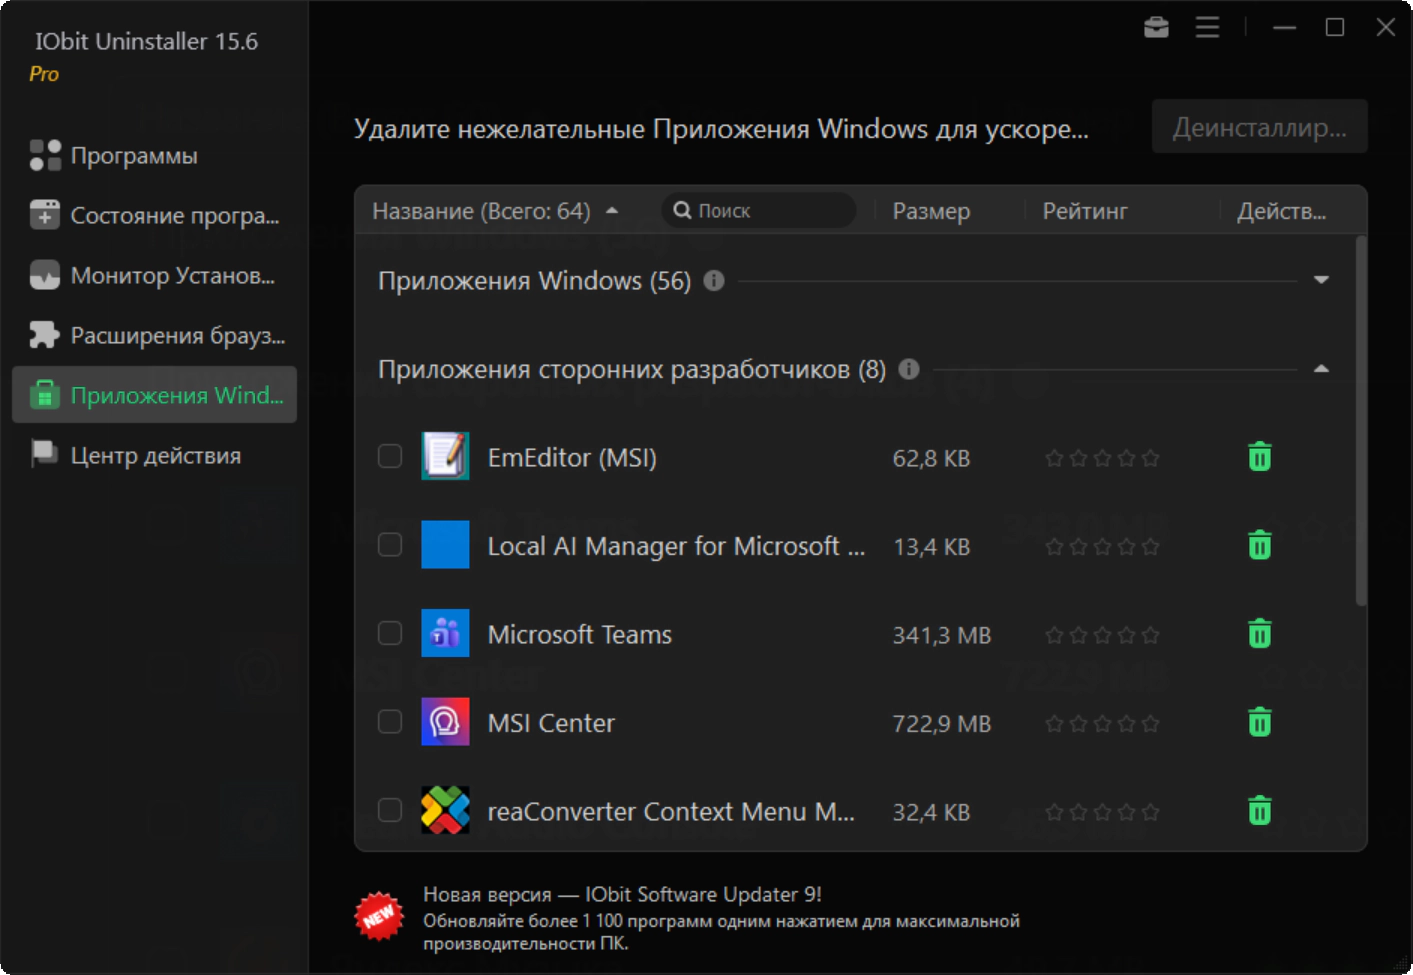
Task: Click the Local AI Manager blue icon
Action: tap(445, 545)
